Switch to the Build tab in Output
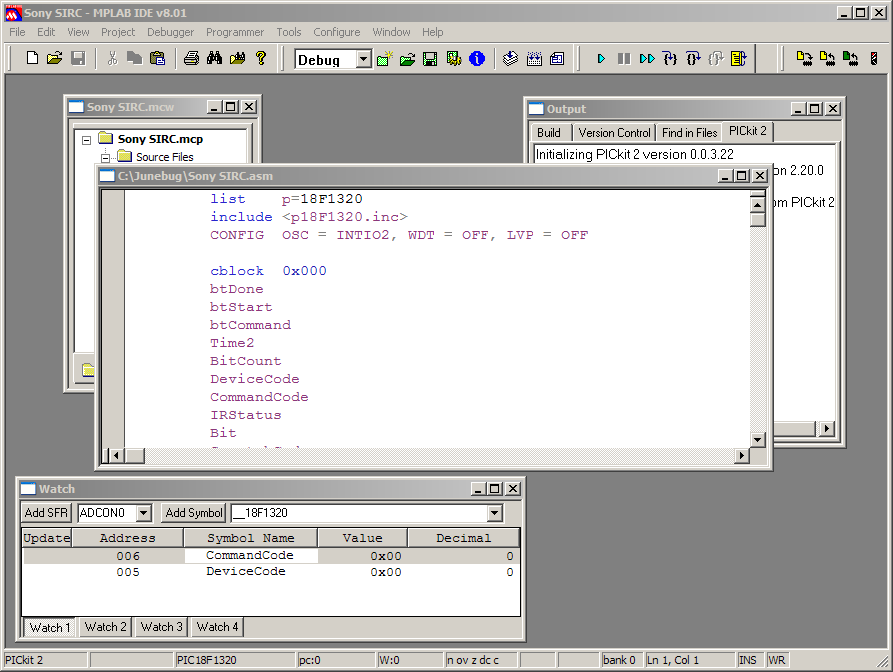This screenshot has width=893, height=672. pos(549,133)
